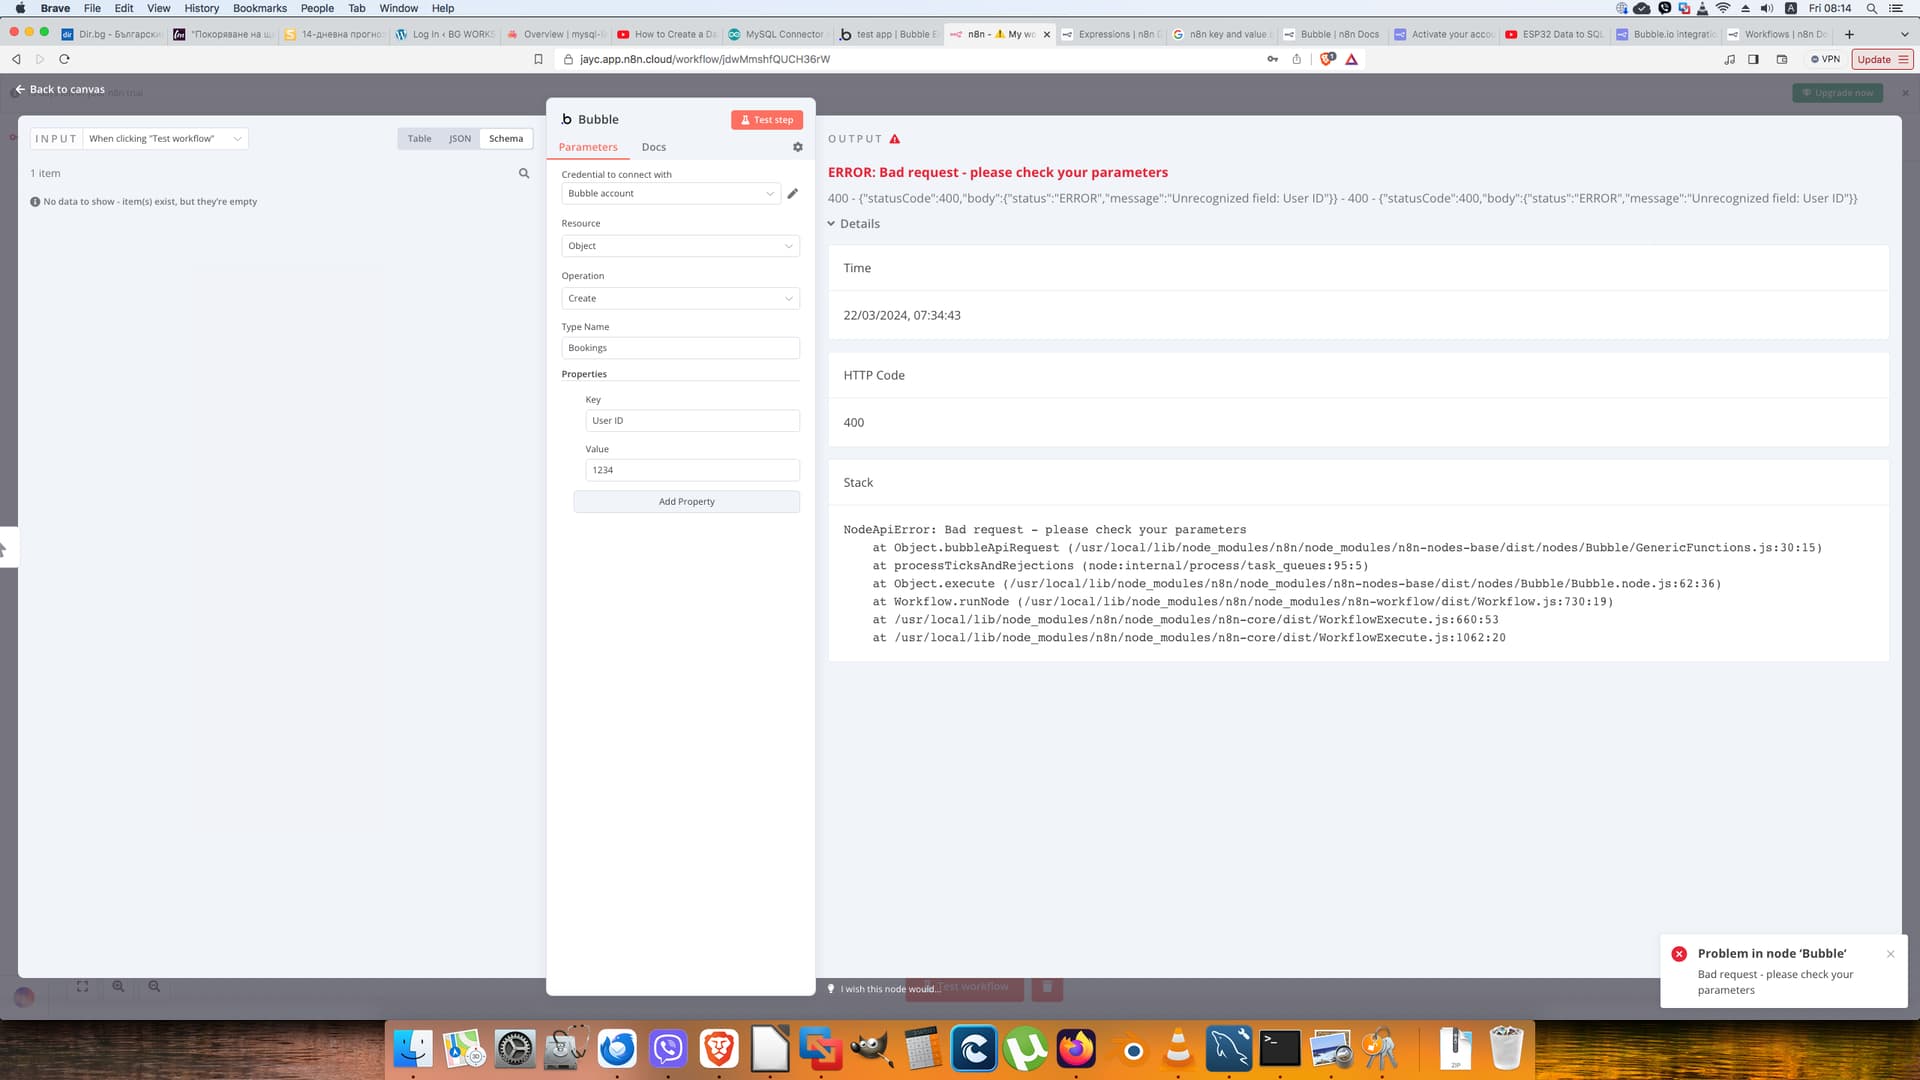This screenshot has width=1920, height=1080.
Task: Click Back to canvas link
Action: 60,90
